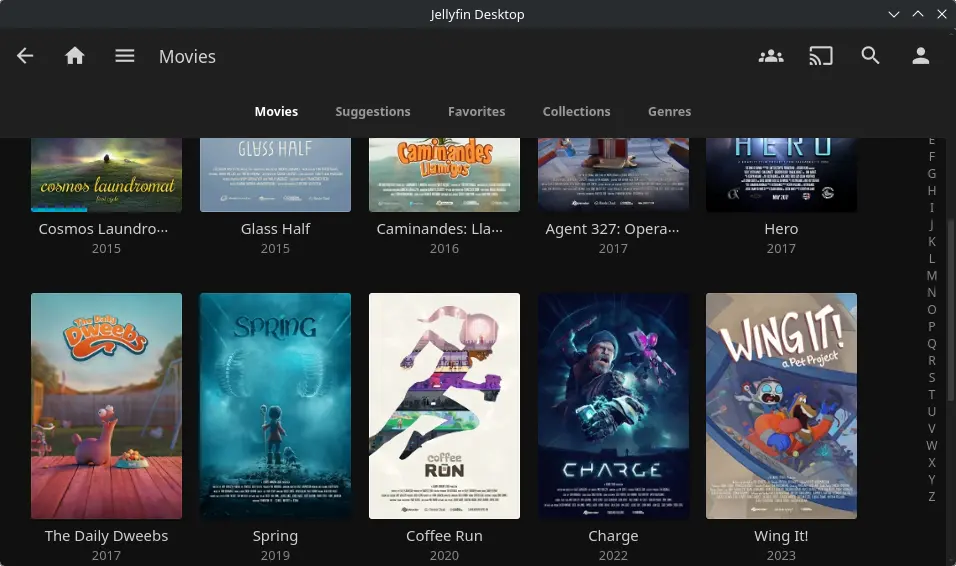Viewport: 956px width, 566px height.
Task: Jump to letter P in alphabet picker
Action: [x=932, y=327]
